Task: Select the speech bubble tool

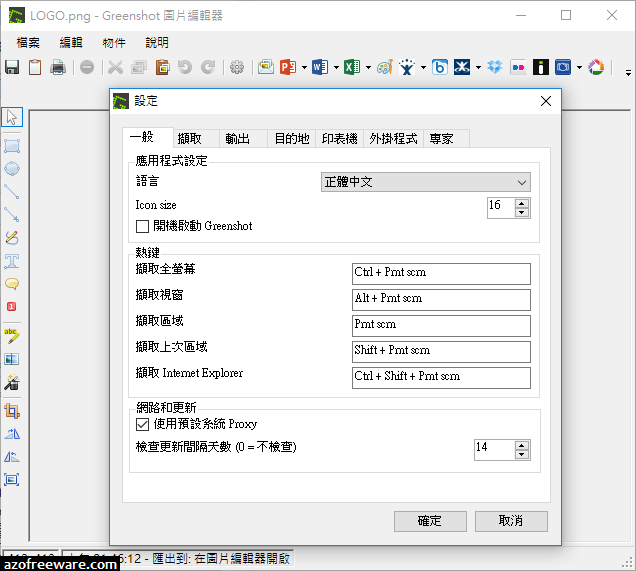Action: point(12,284)
